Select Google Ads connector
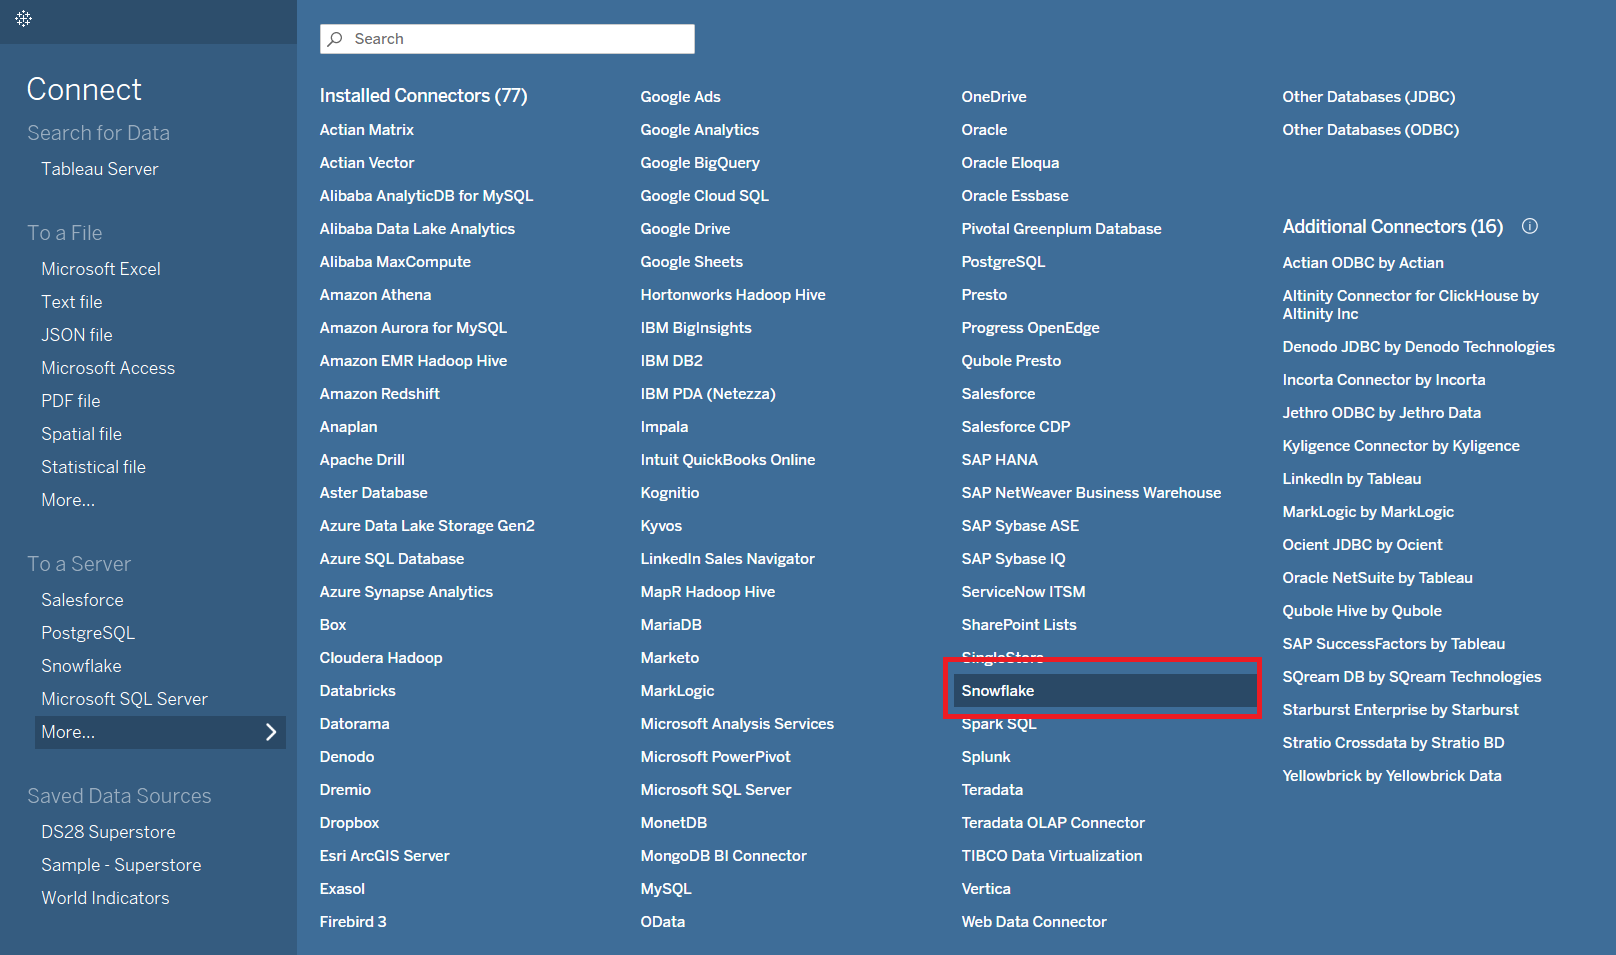The width and height of the screenshot is (1616, 955). click(x=681, y=97)
